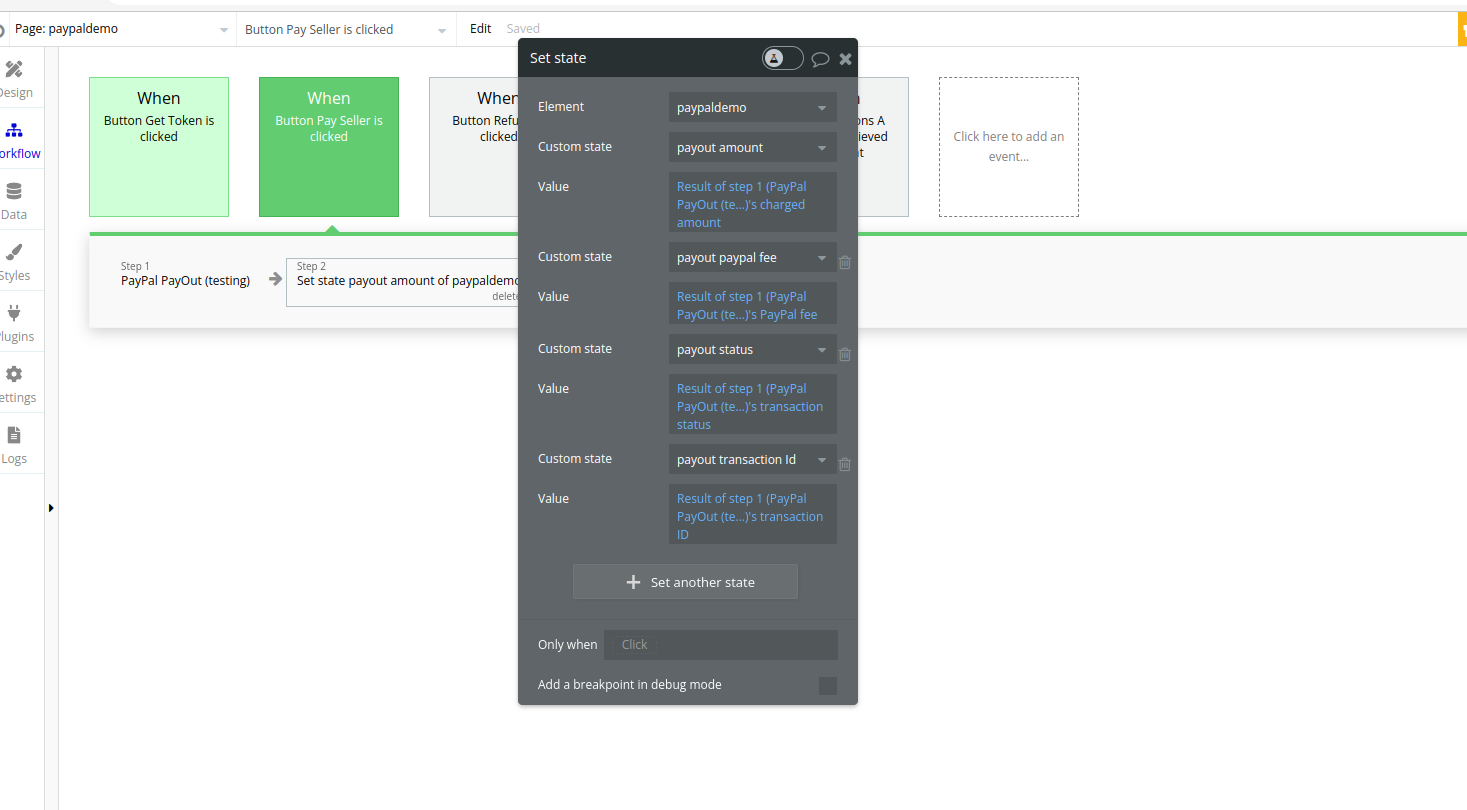
Task: Select the Button Get Token is clicked event
Action: [159, 147]
